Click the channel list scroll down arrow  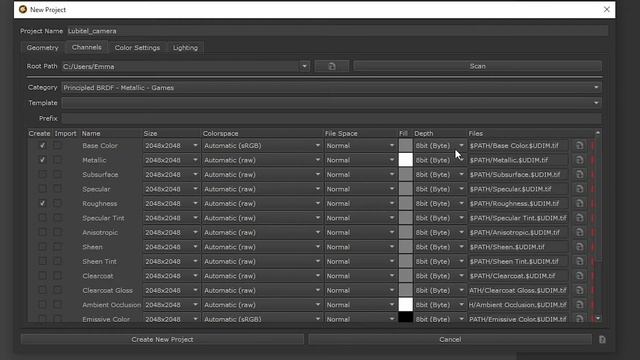click(598, 318)
